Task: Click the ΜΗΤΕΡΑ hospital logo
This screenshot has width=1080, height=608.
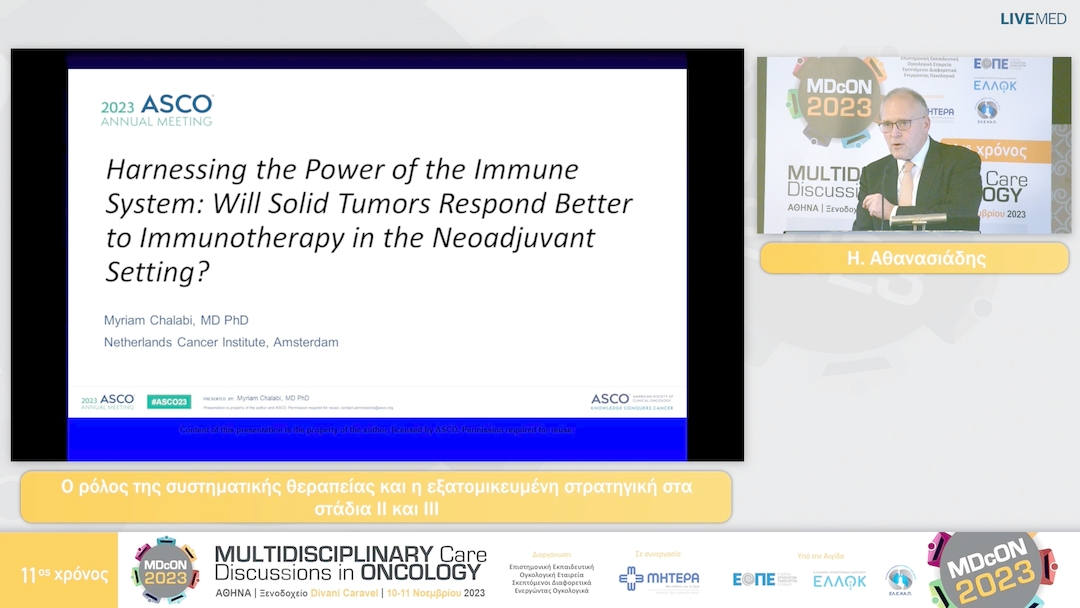Action: (x=658, y=578)
